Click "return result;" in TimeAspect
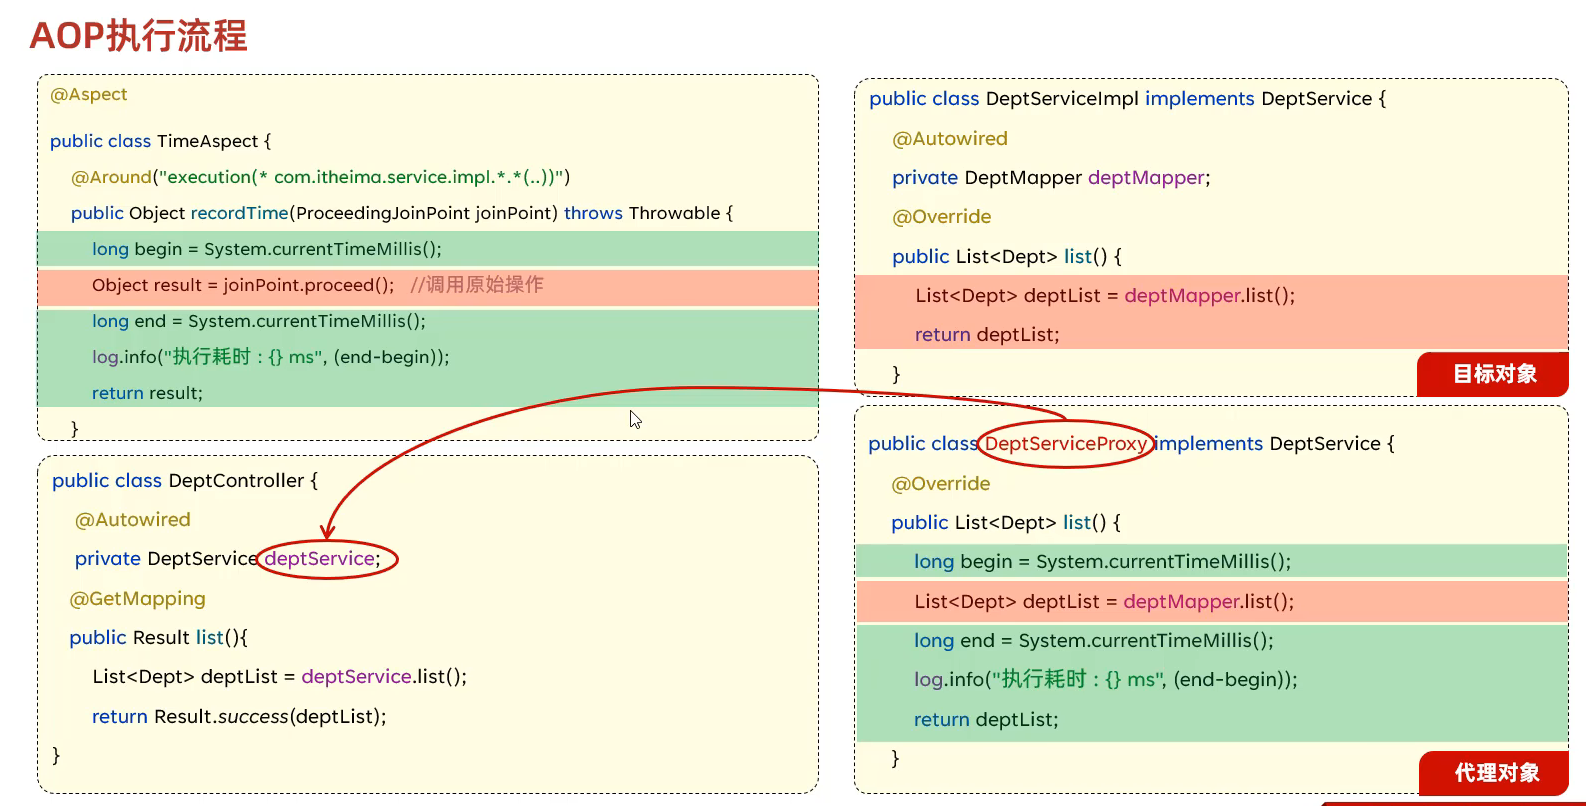Viewport: 1586px width, 806px height. (x=147, y=393)
